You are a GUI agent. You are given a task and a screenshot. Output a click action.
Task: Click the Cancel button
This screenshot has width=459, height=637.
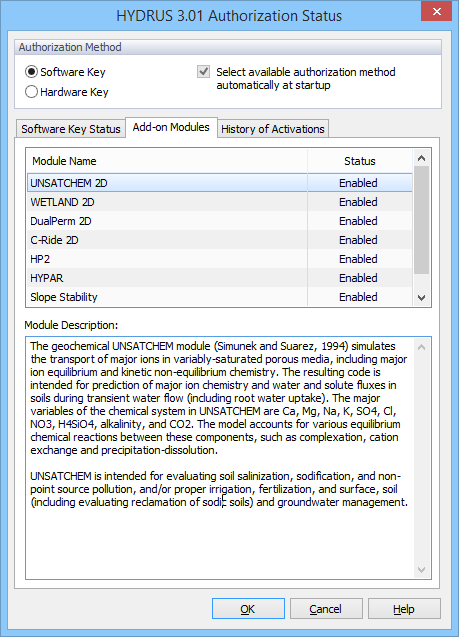(x=325, y=609)
